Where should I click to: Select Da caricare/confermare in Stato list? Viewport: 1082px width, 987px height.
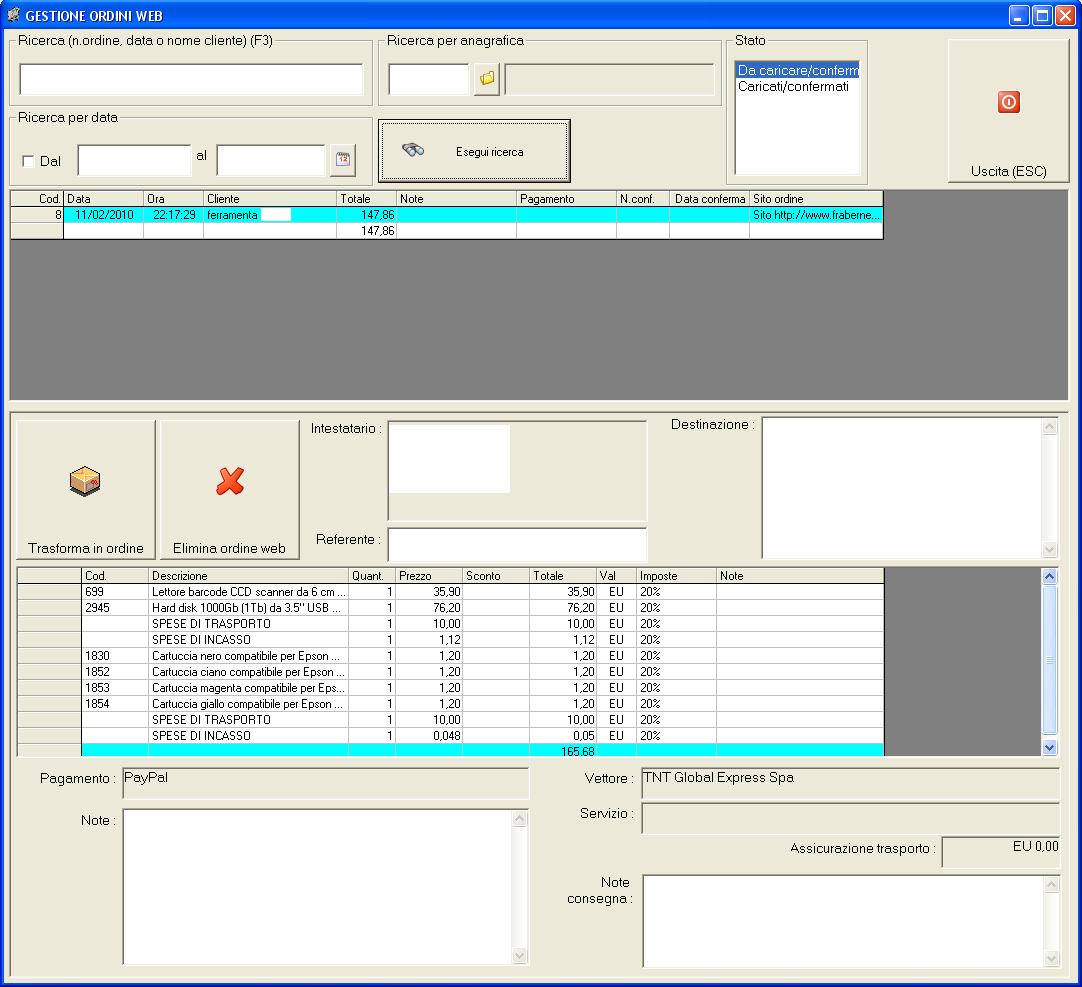[x=798, y=70]
